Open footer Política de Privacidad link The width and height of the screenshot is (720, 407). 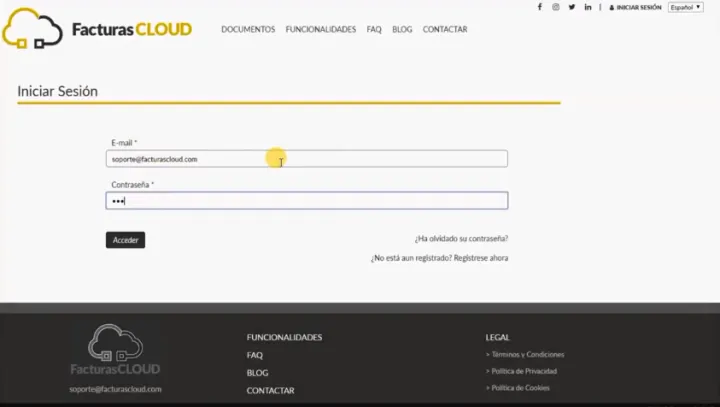524,371
